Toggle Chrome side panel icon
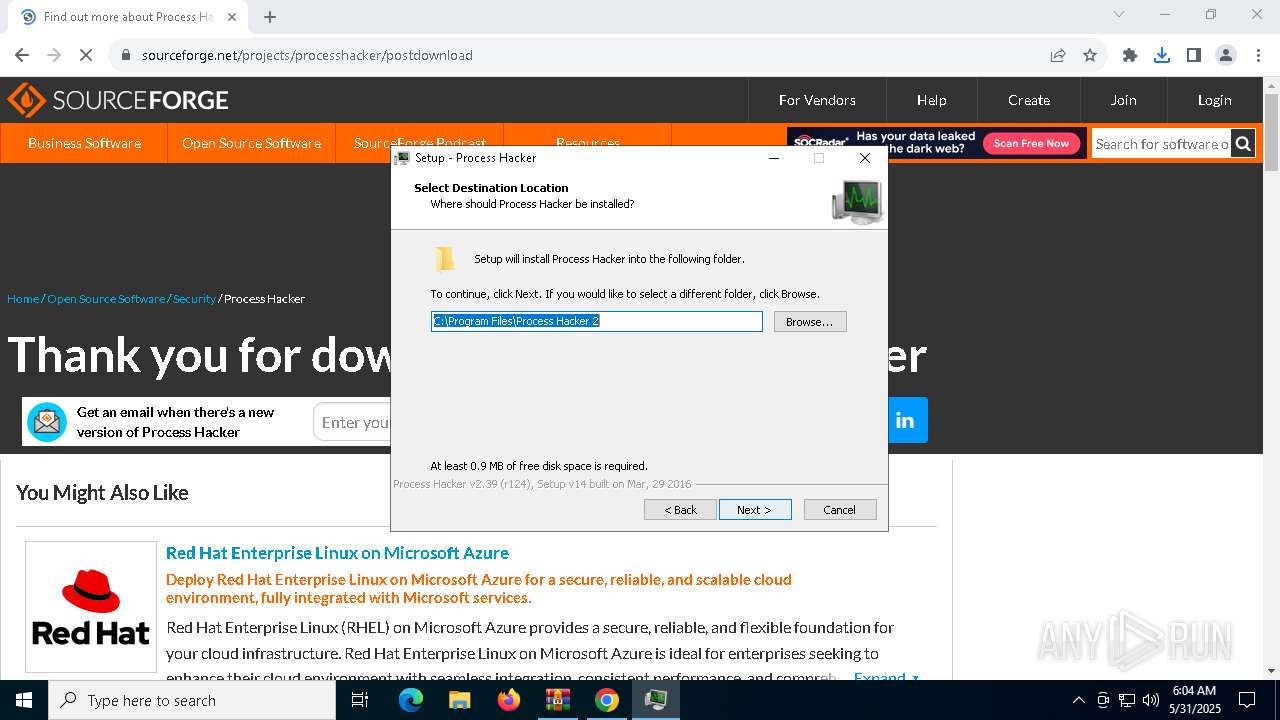Screen dimensions: 1280x720 (x=1194, y=55)
